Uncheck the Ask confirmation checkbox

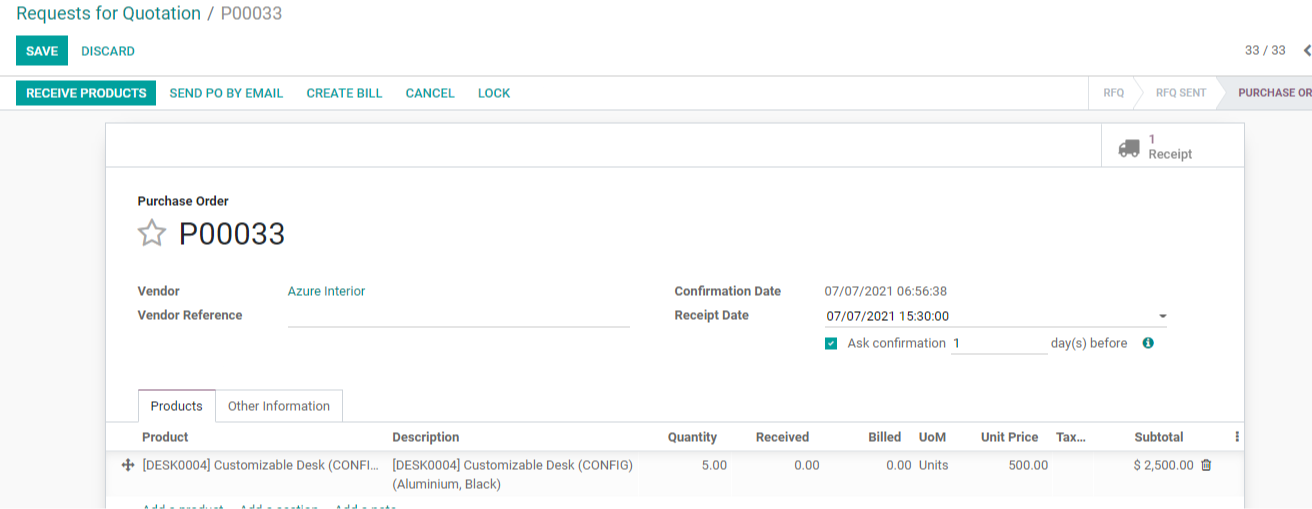831,343
